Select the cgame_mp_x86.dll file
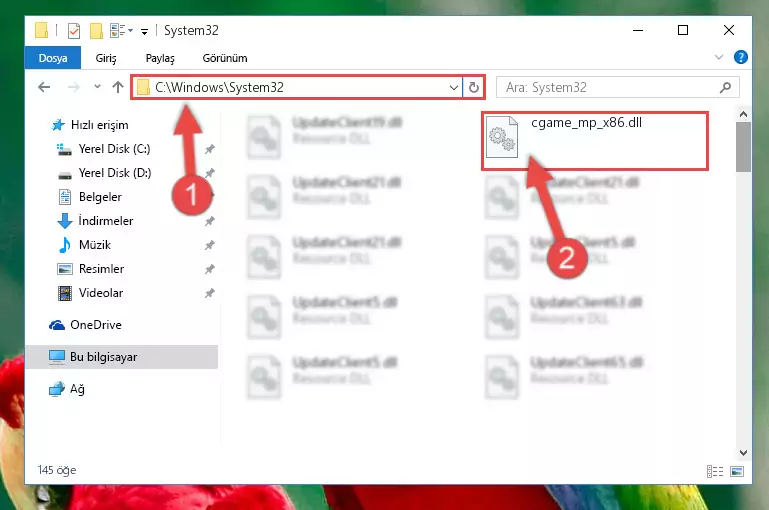 595,141
